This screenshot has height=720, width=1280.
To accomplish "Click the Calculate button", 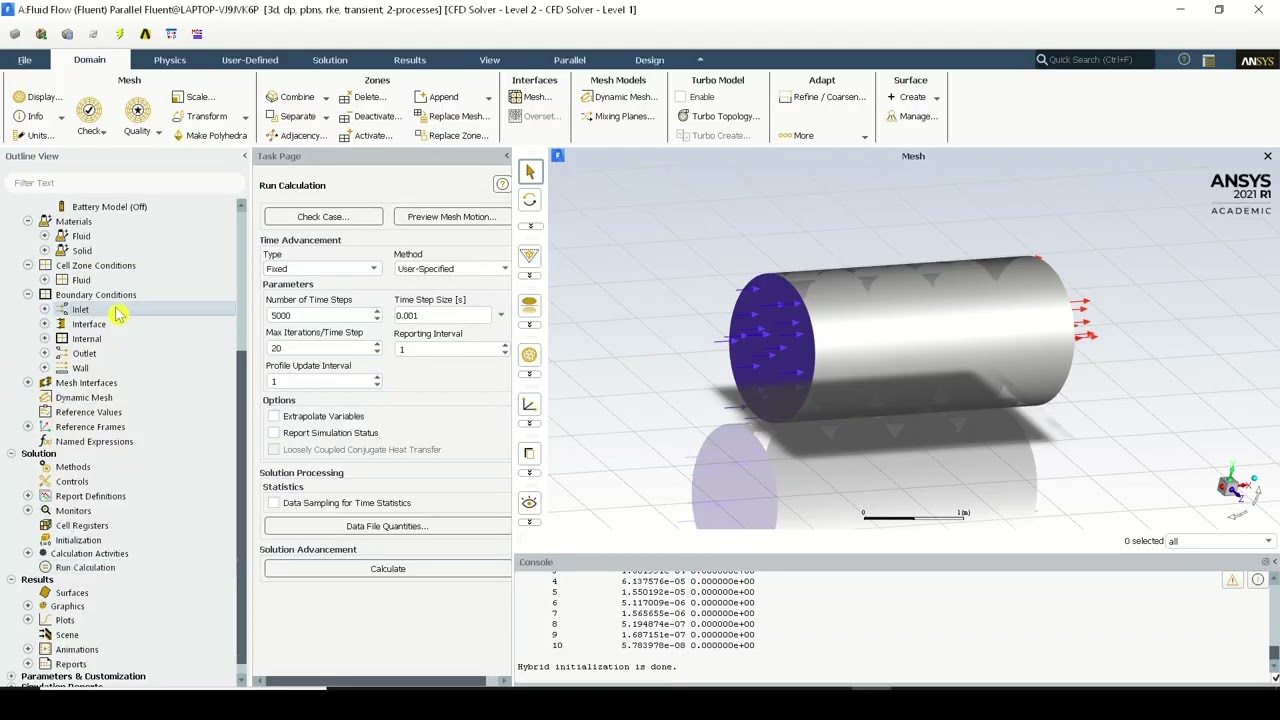I will tap(387, 569).
